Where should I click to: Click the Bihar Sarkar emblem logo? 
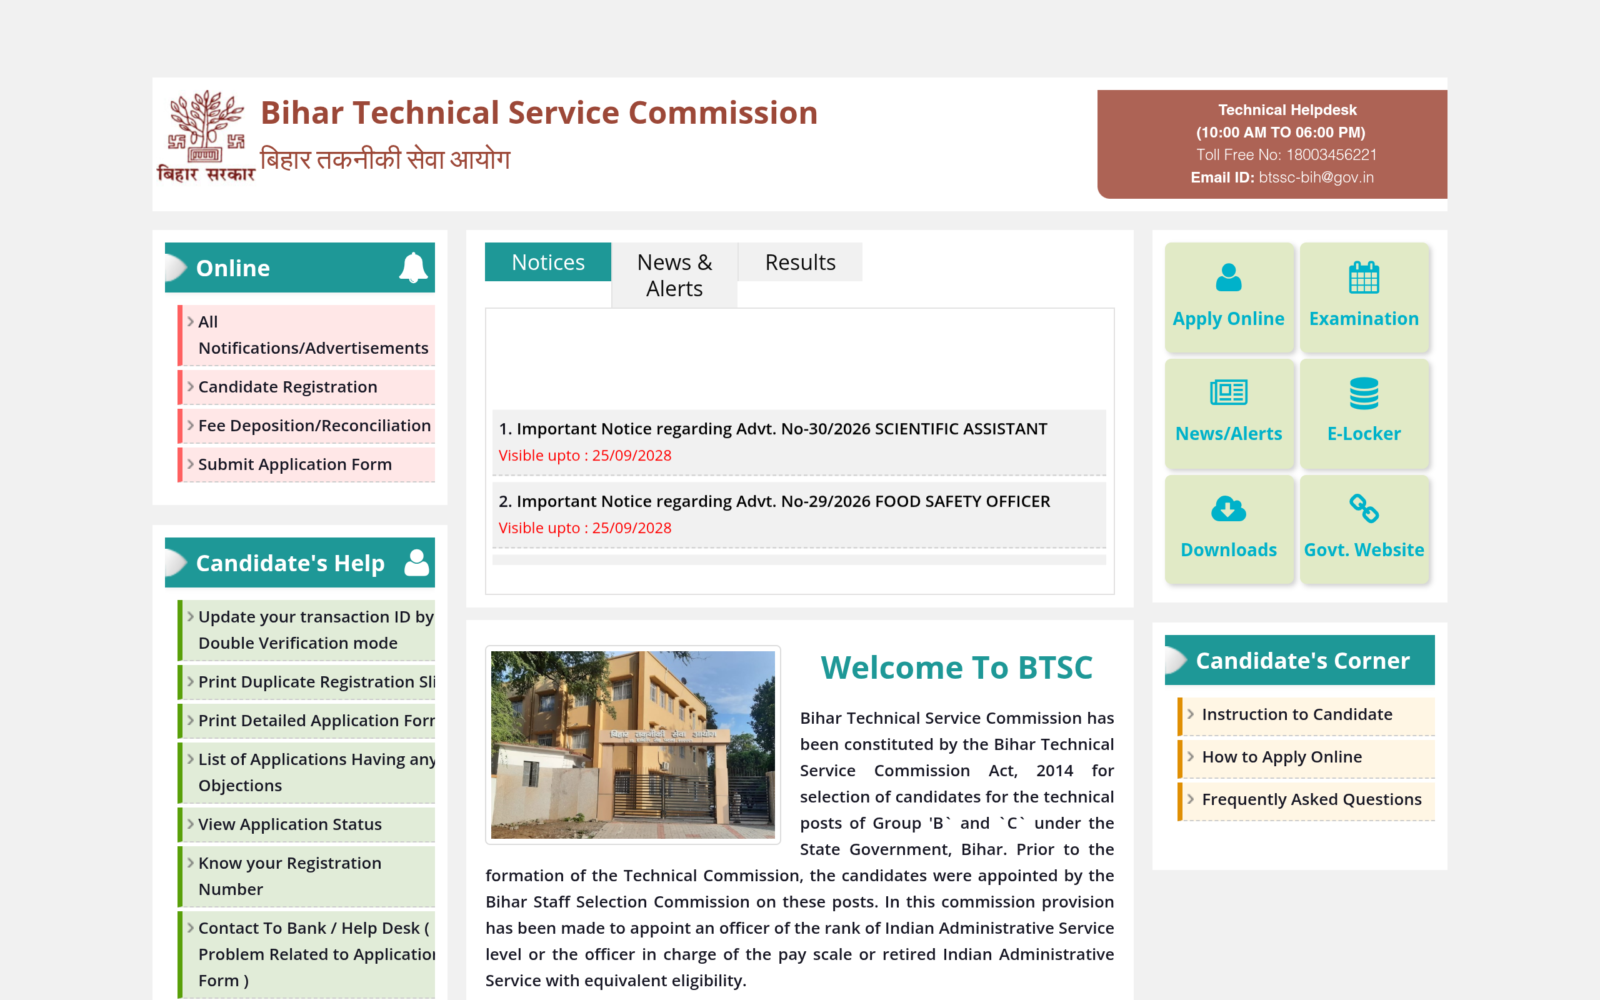[206, 136]
